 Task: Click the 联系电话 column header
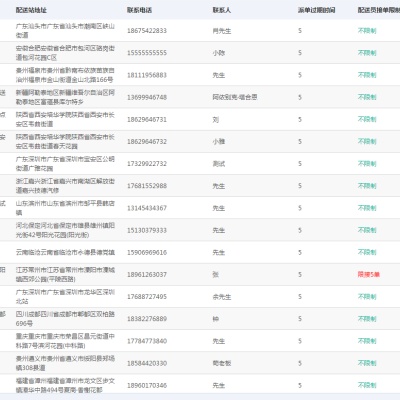[139, 10]
